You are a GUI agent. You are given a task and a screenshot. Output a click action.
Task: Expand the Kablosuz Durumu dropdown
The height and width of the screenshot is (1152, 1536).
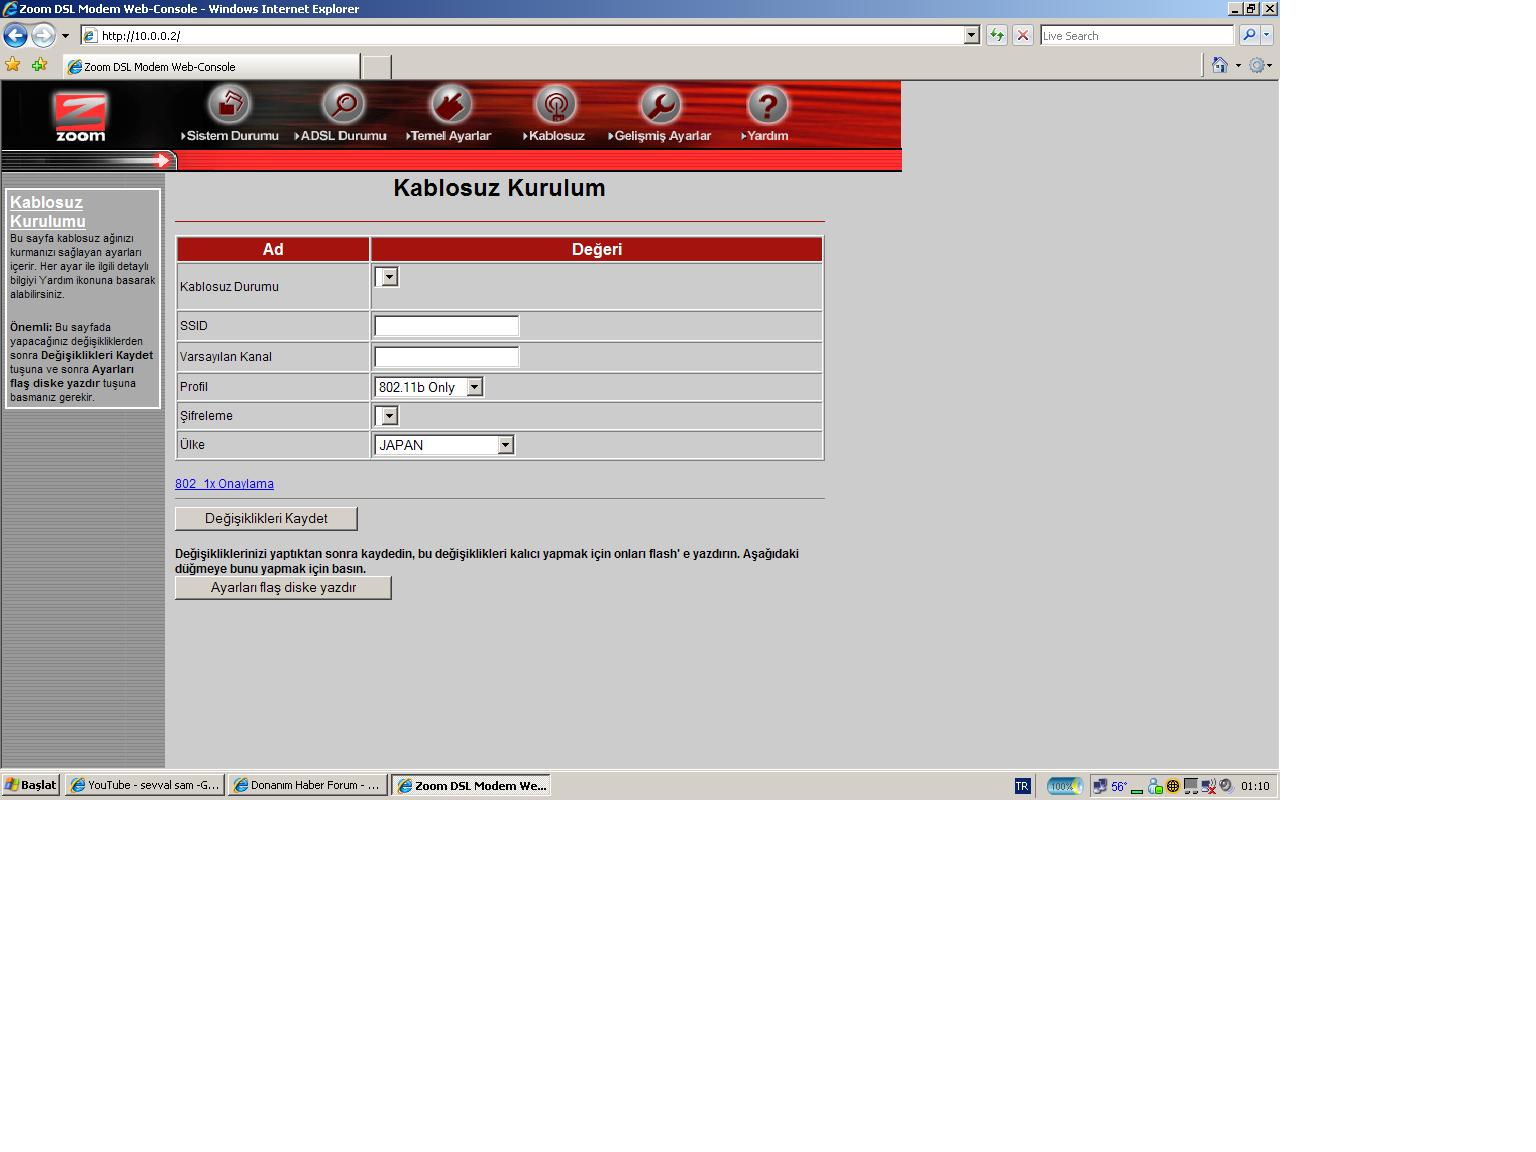click(390, 277)
